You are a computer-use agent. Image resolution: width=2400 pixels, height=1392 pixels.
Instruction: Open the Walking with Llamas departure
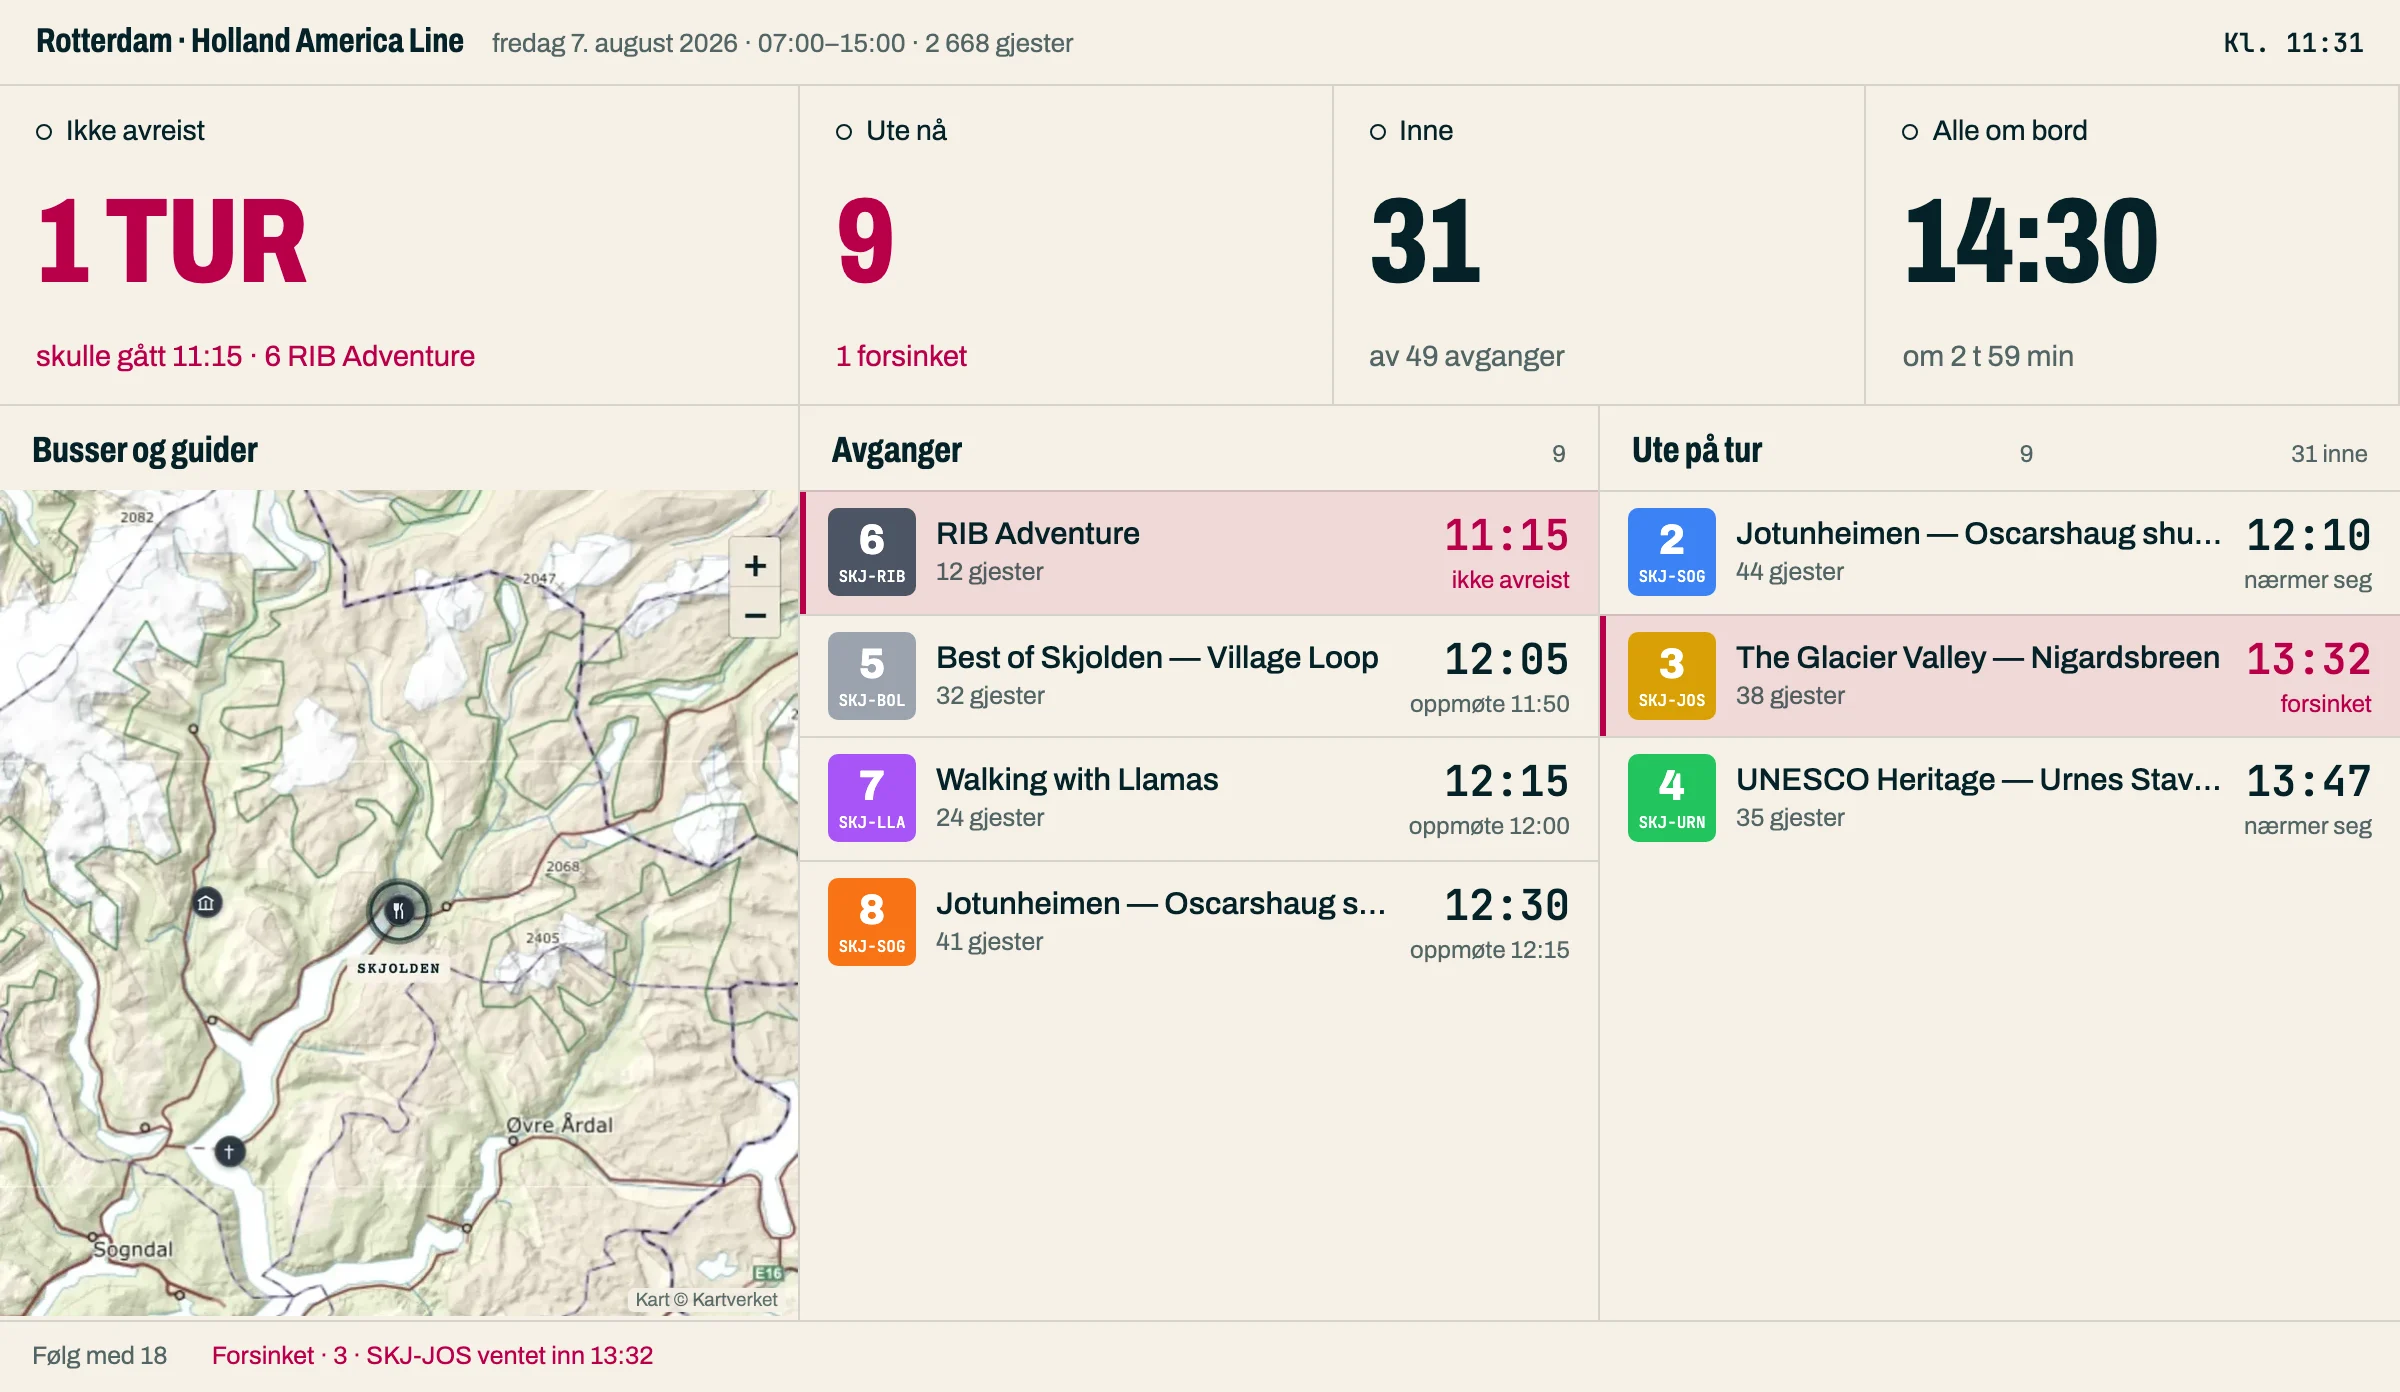point(1199,800)
